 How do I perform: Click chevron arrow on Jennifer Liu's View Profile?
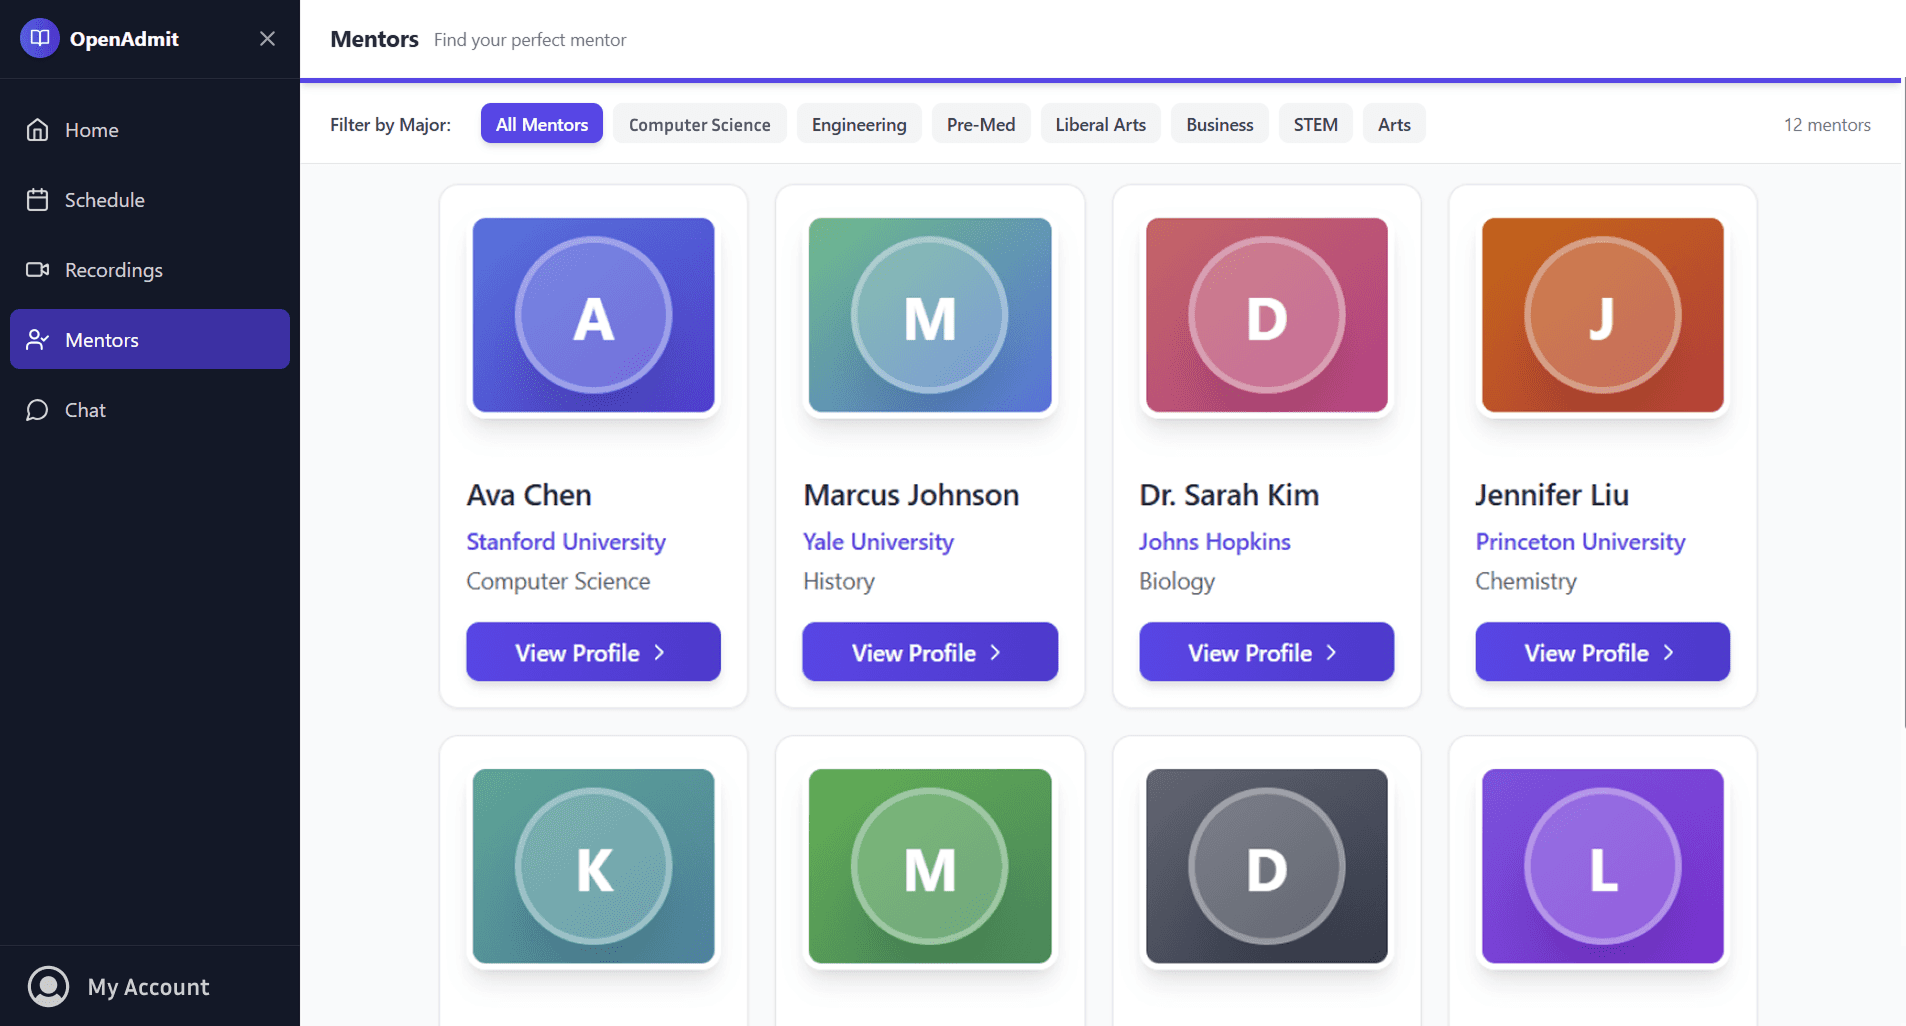tap(1668, 652)
